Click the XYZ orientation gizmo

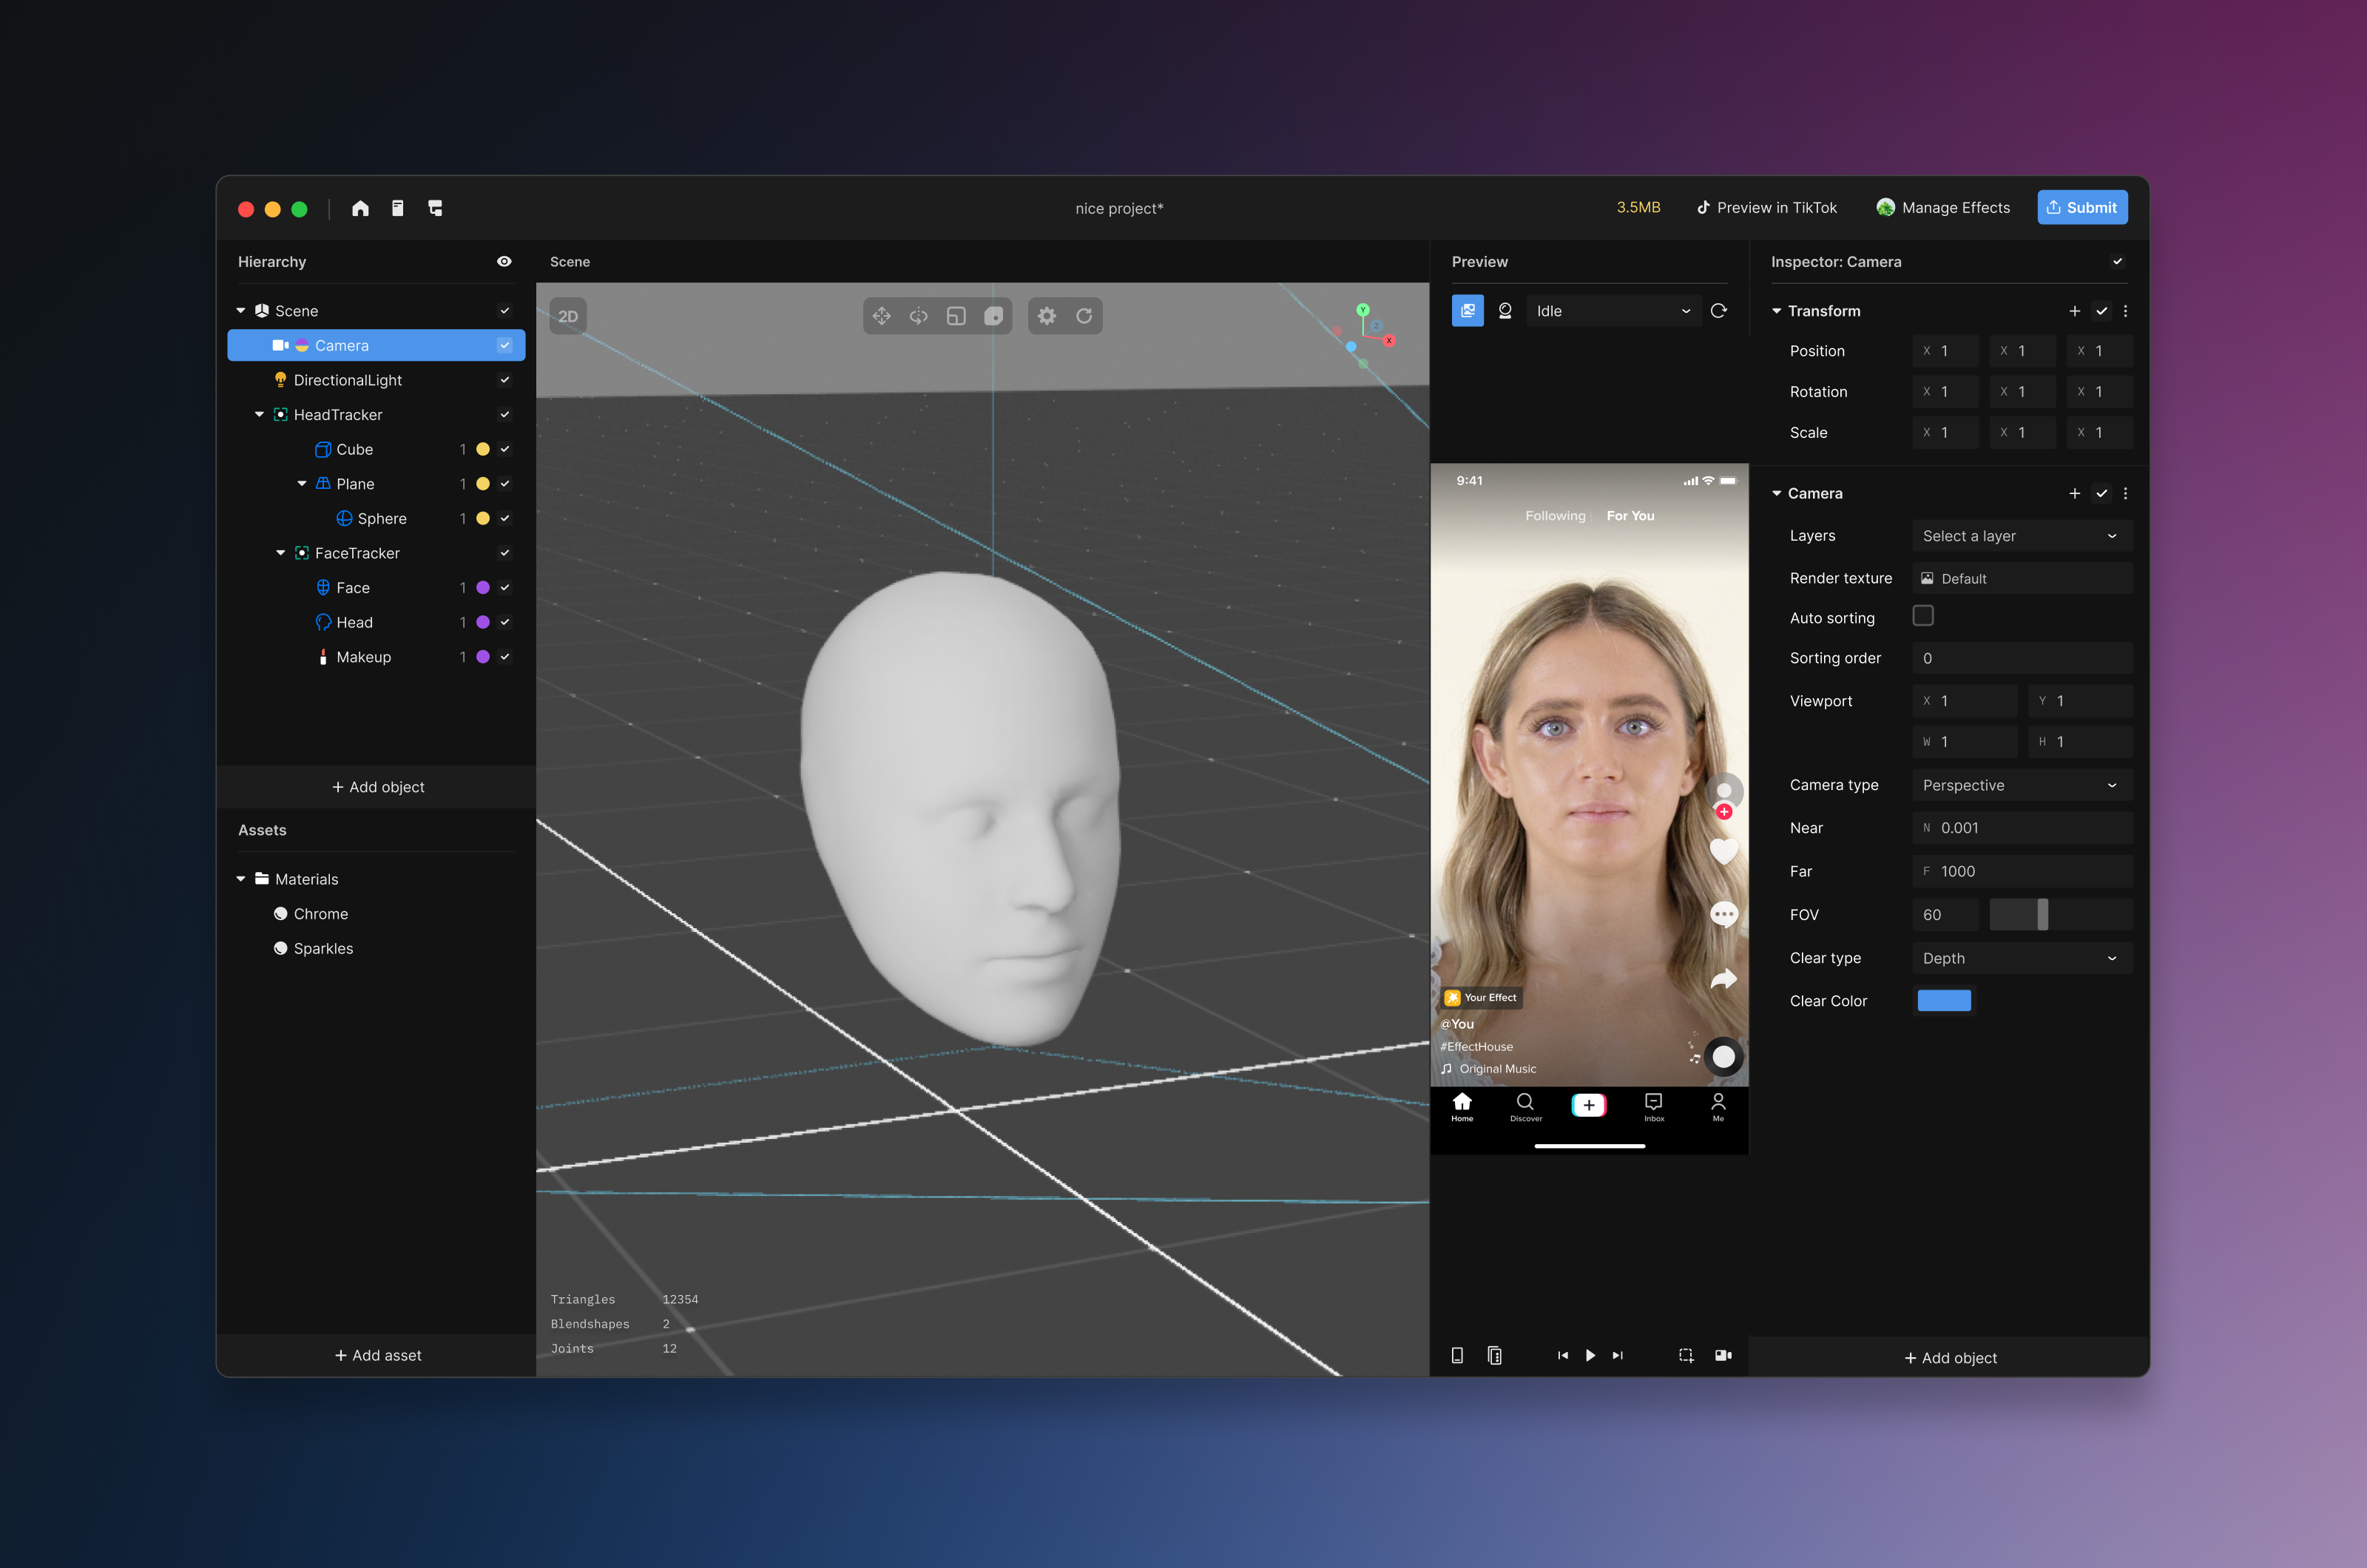1364,335
